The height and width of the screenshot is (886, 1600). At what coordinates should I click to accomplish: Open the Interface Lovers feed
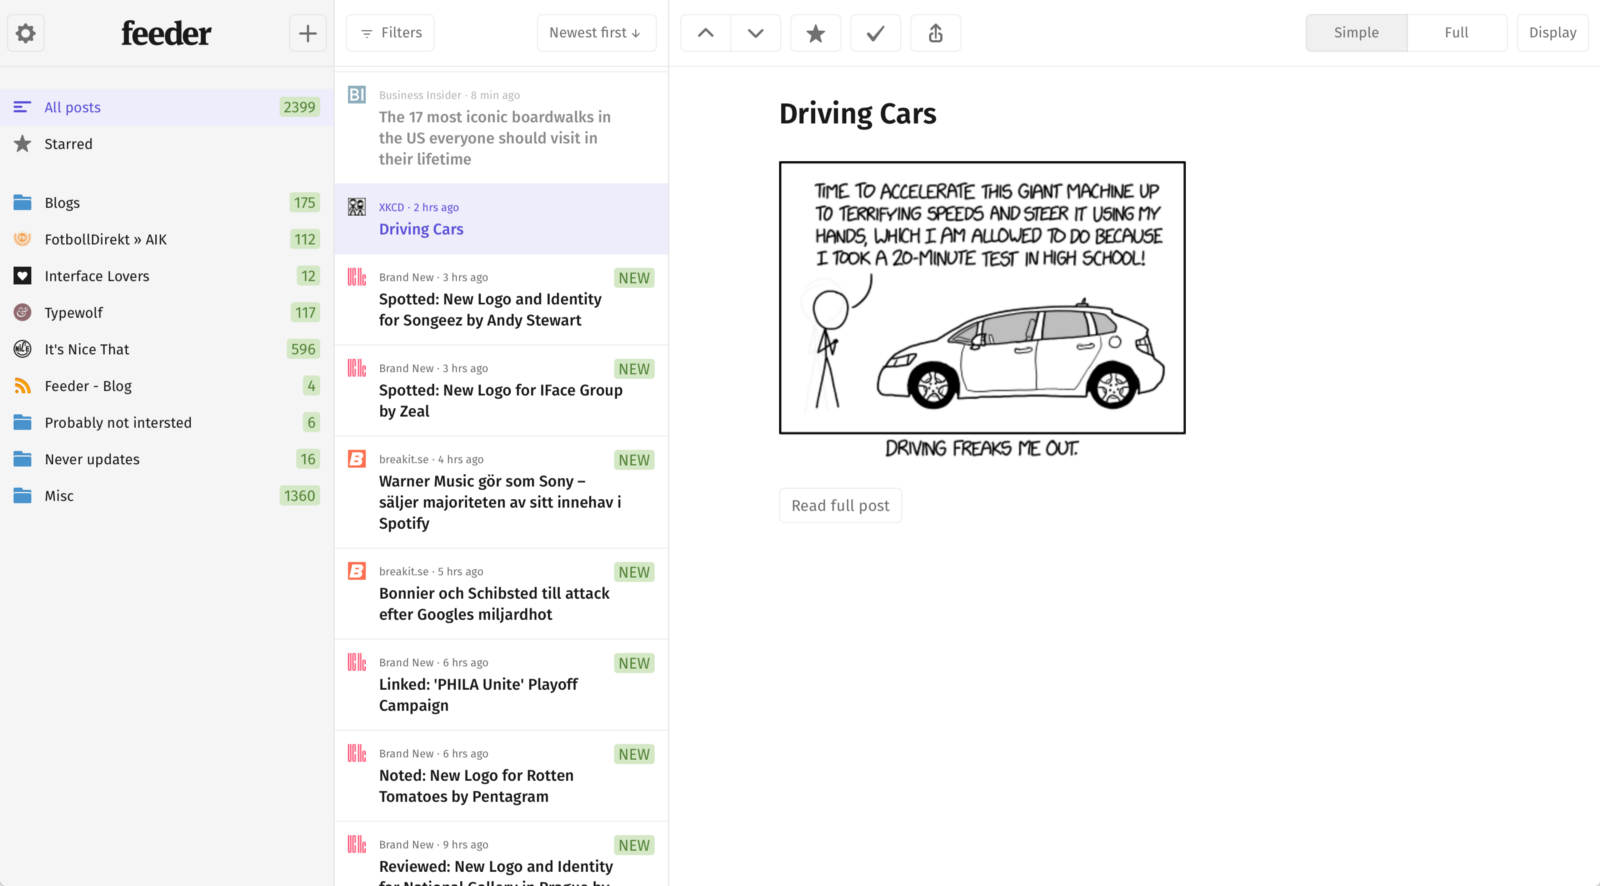(x=167, y=276)
